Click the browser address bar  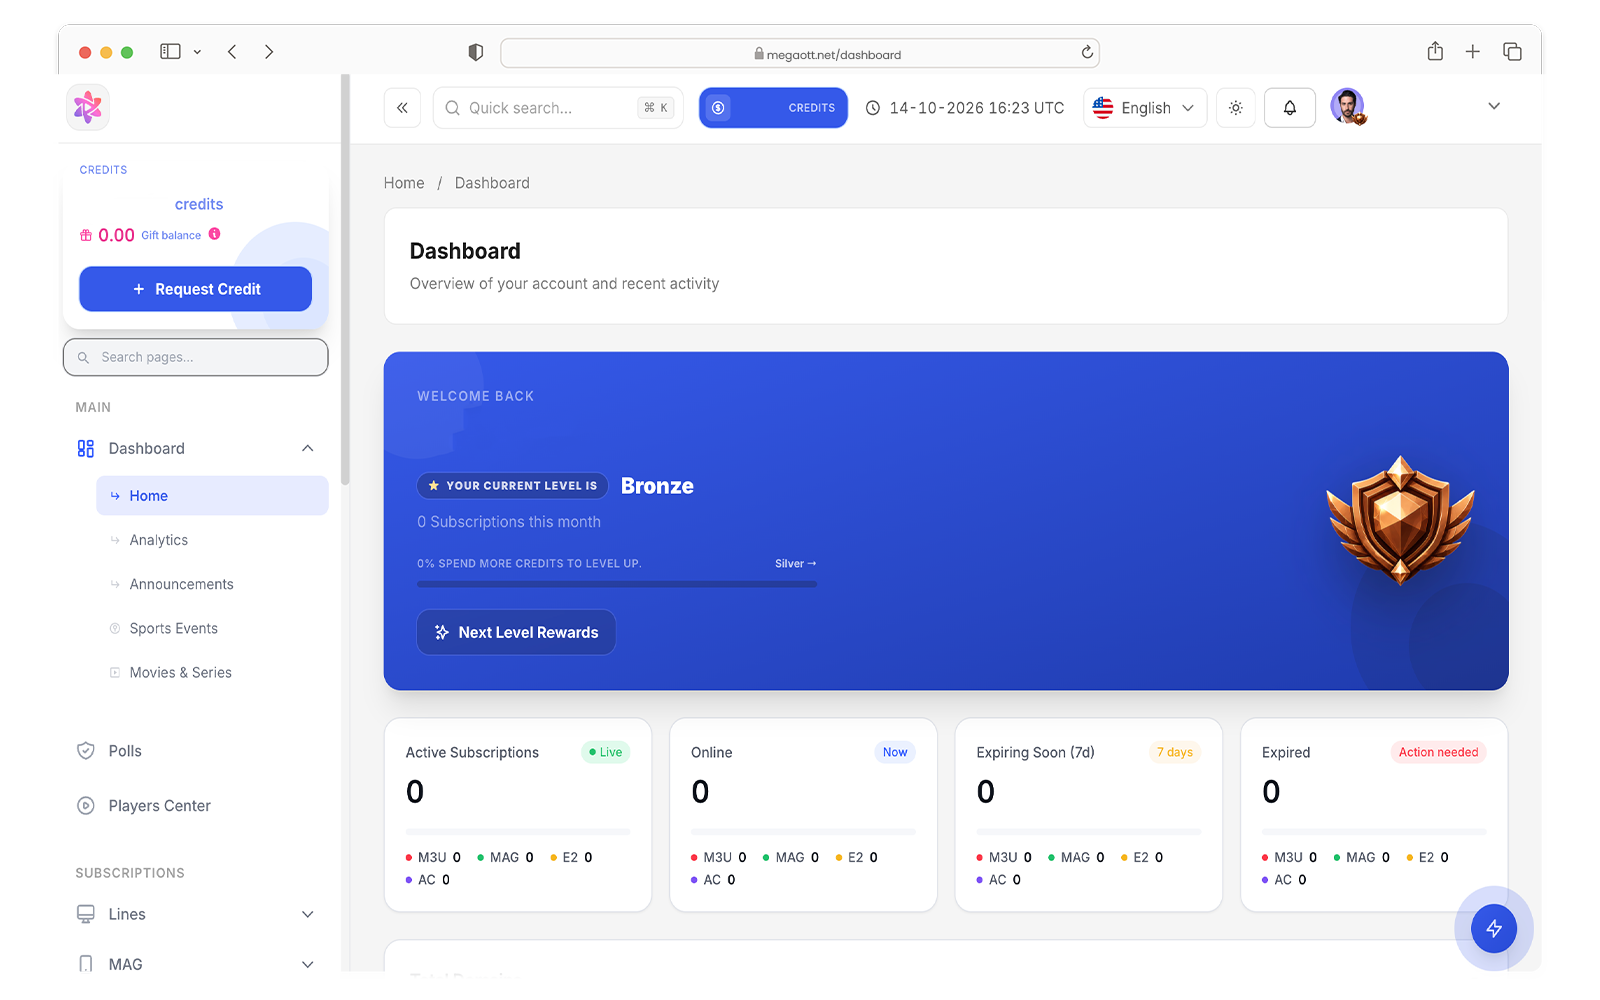[x=800, y=53]
